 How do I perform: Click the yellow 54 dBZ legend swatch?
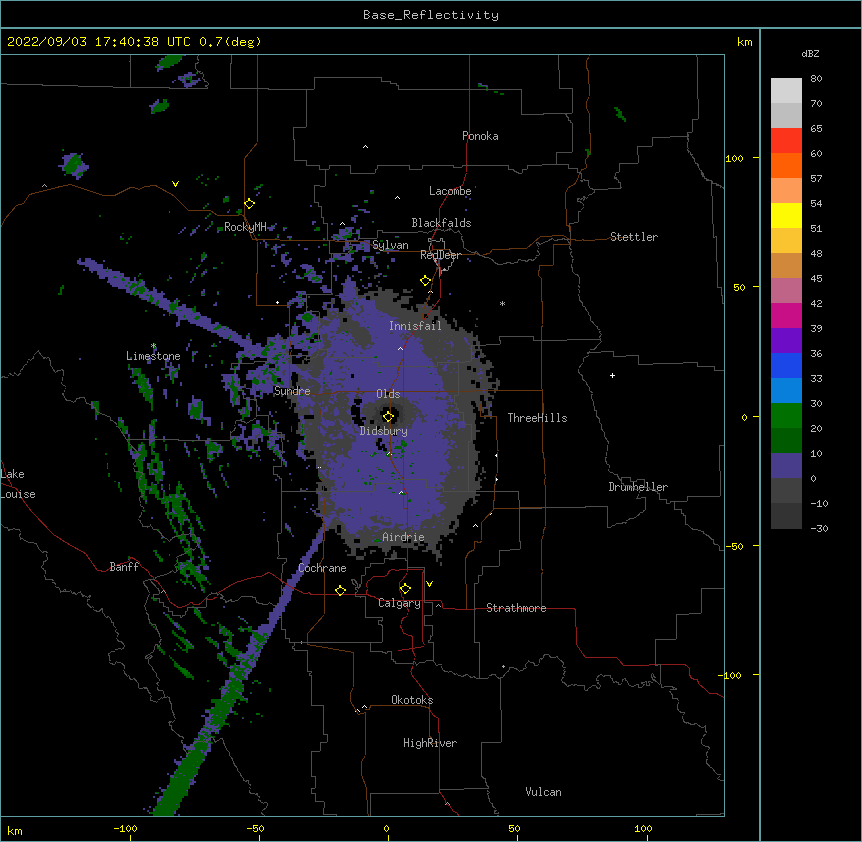coord(786,215)
